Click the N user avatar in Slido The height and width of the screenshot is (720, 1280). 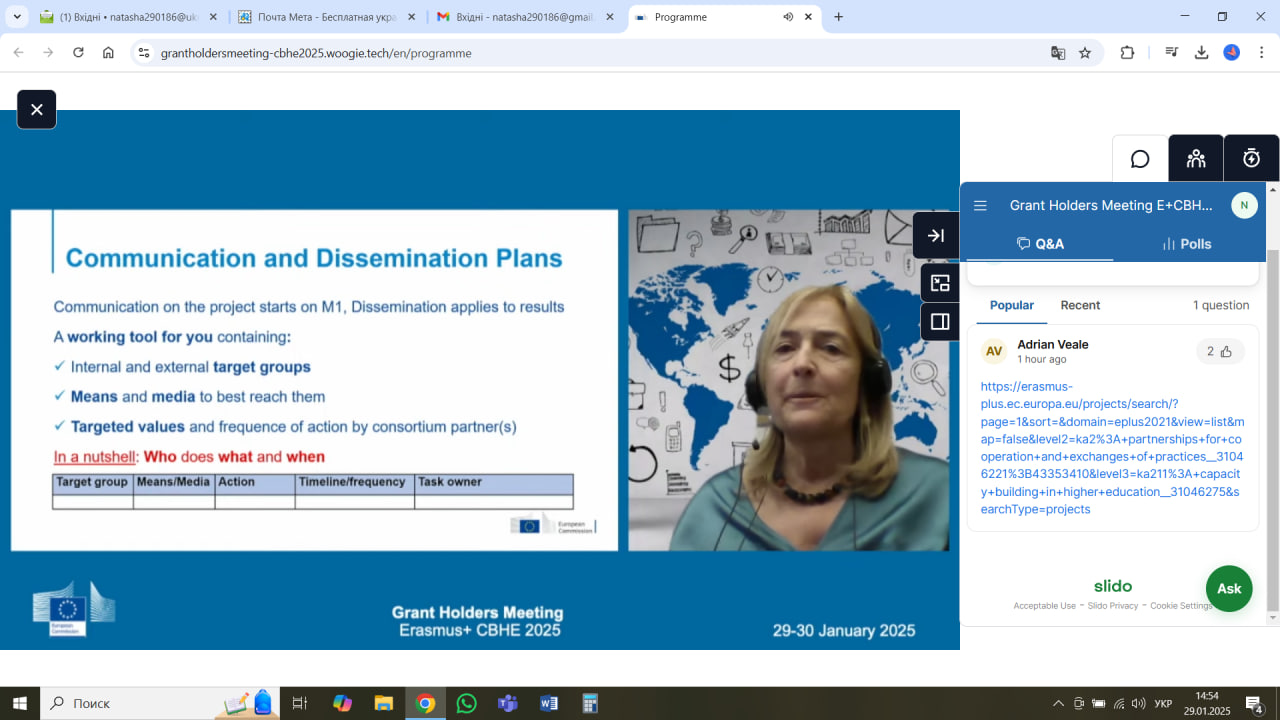1244,205
